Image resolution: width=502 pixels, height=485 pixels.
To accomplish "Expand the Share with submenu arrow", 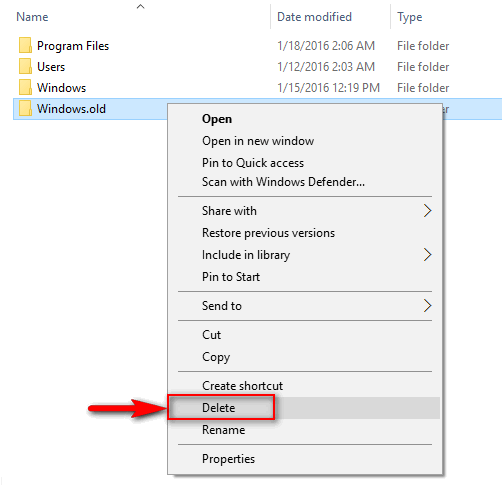I will 427,211.
